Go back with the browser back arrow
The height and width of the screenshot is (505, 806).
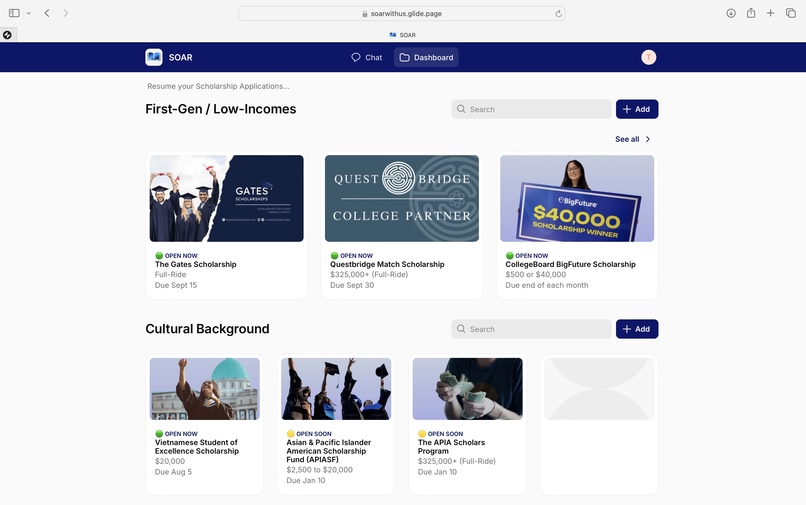tap(47, 13)
